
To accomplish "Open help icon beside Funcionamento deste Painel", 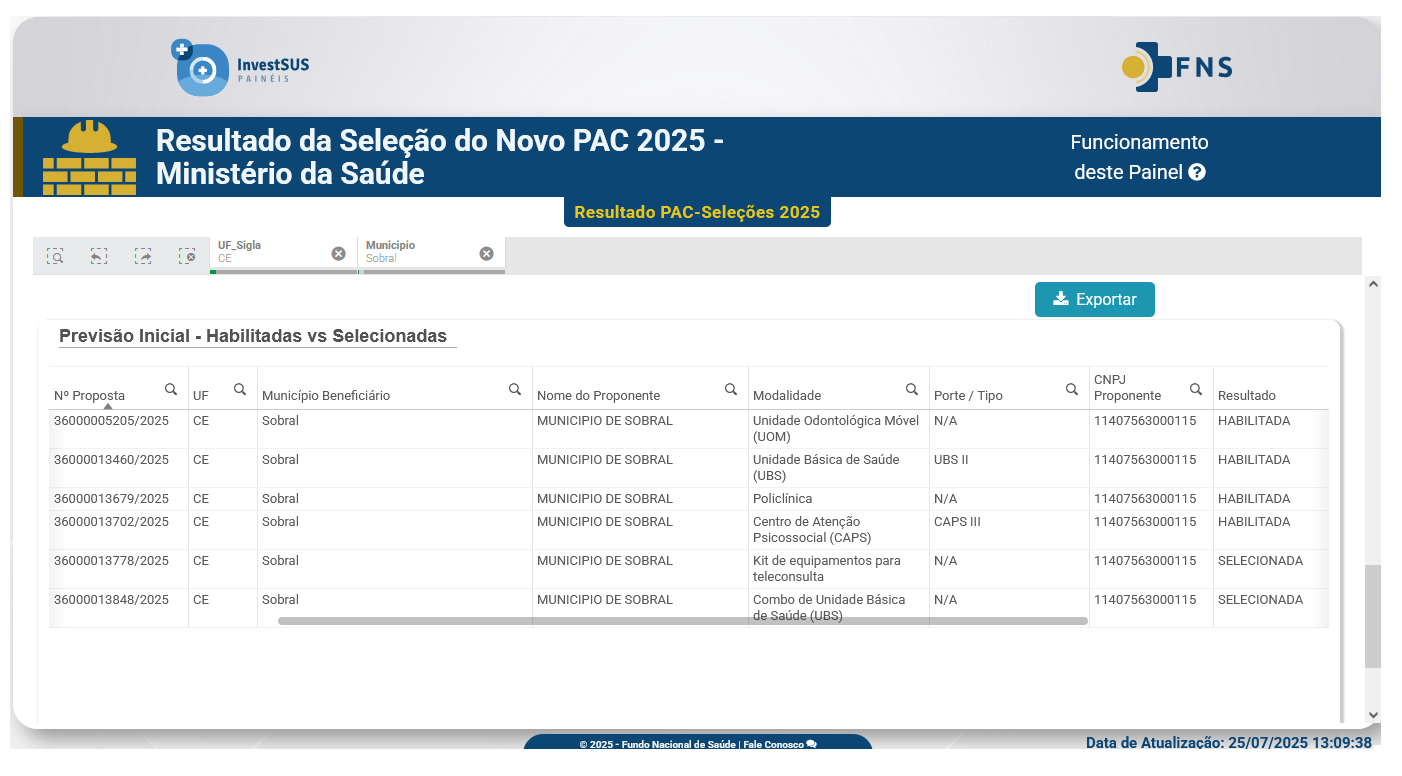I will pyautogui.click(x=1197, y=172).
